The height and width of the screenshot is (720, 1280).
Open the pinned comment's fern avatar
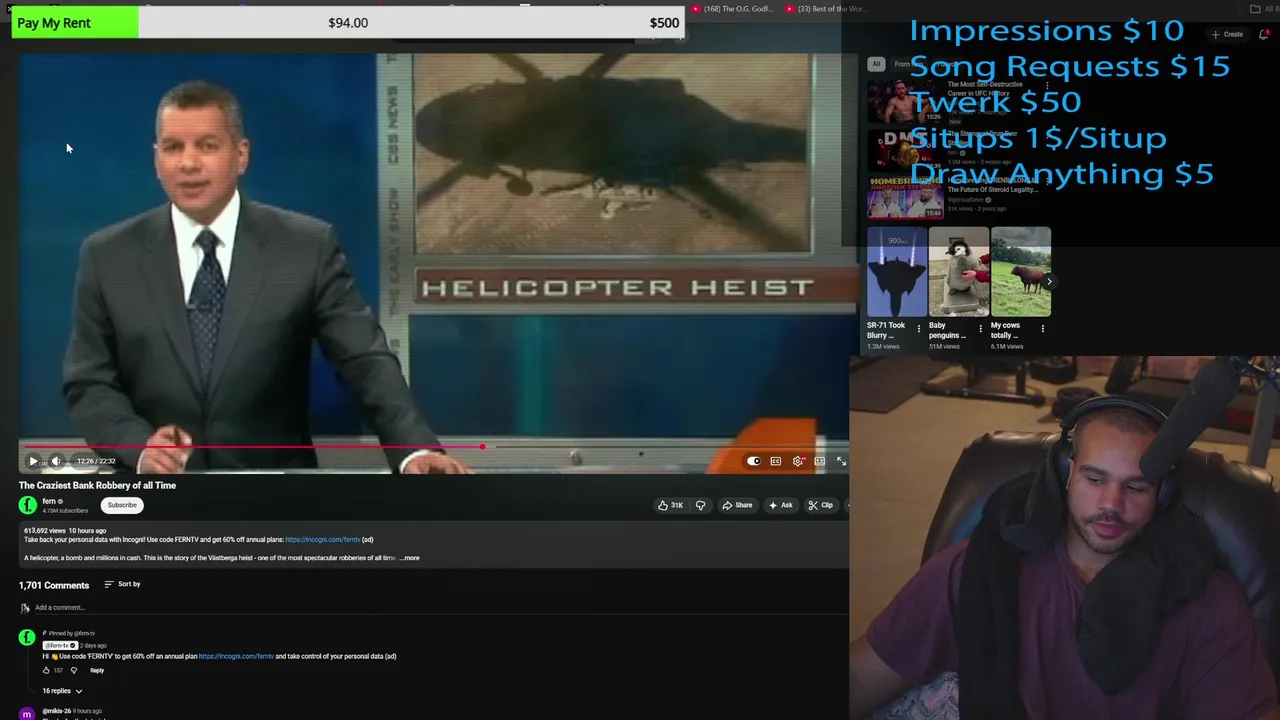(x=27, y=637)
